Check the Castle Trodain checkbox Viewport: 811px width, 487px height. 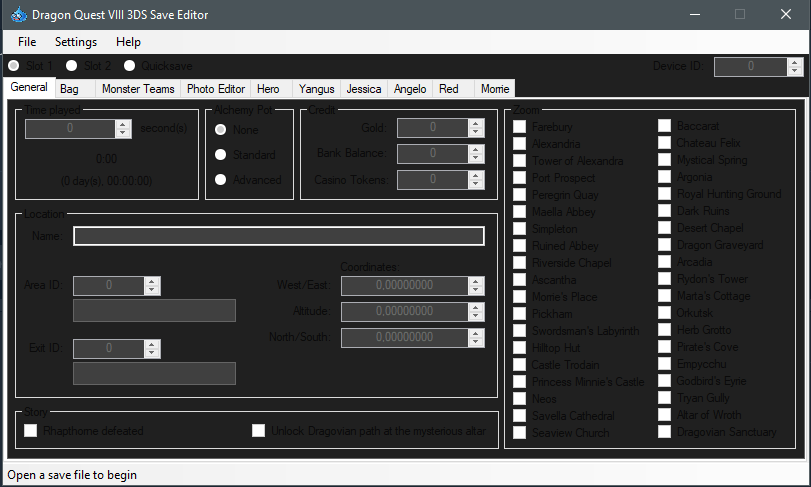coord(519,364)
